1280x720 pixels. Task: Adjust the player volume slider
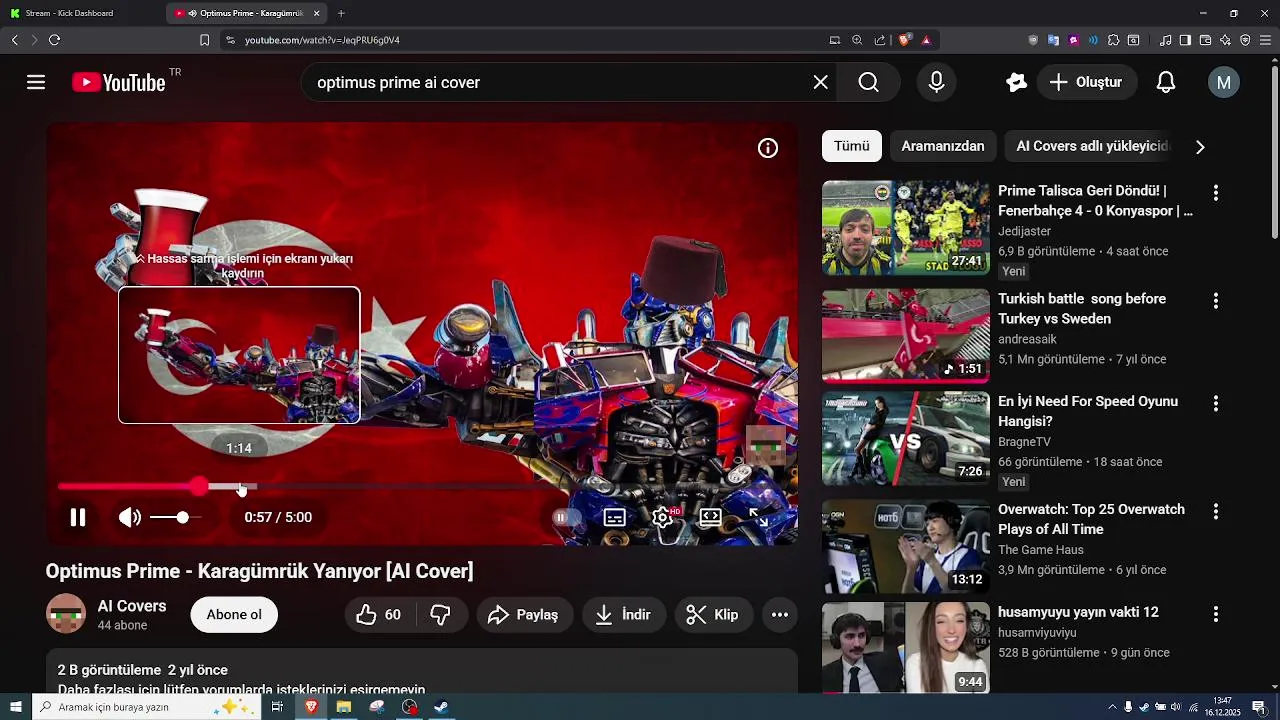click(x=176, y=517)
